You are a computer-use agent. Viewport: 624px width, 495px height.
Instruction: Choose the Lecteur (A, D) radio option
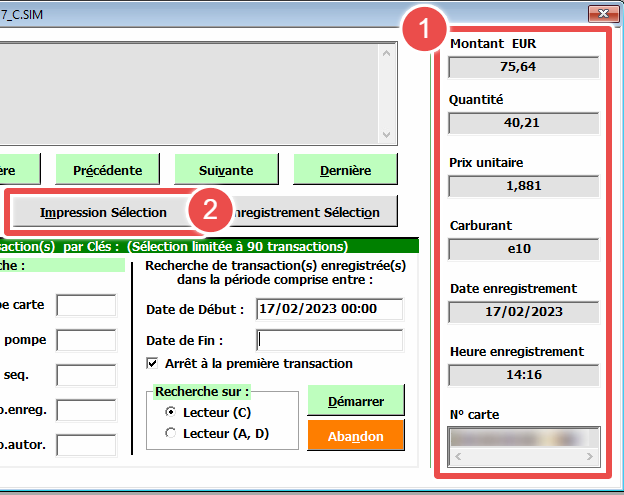[170, 433]
